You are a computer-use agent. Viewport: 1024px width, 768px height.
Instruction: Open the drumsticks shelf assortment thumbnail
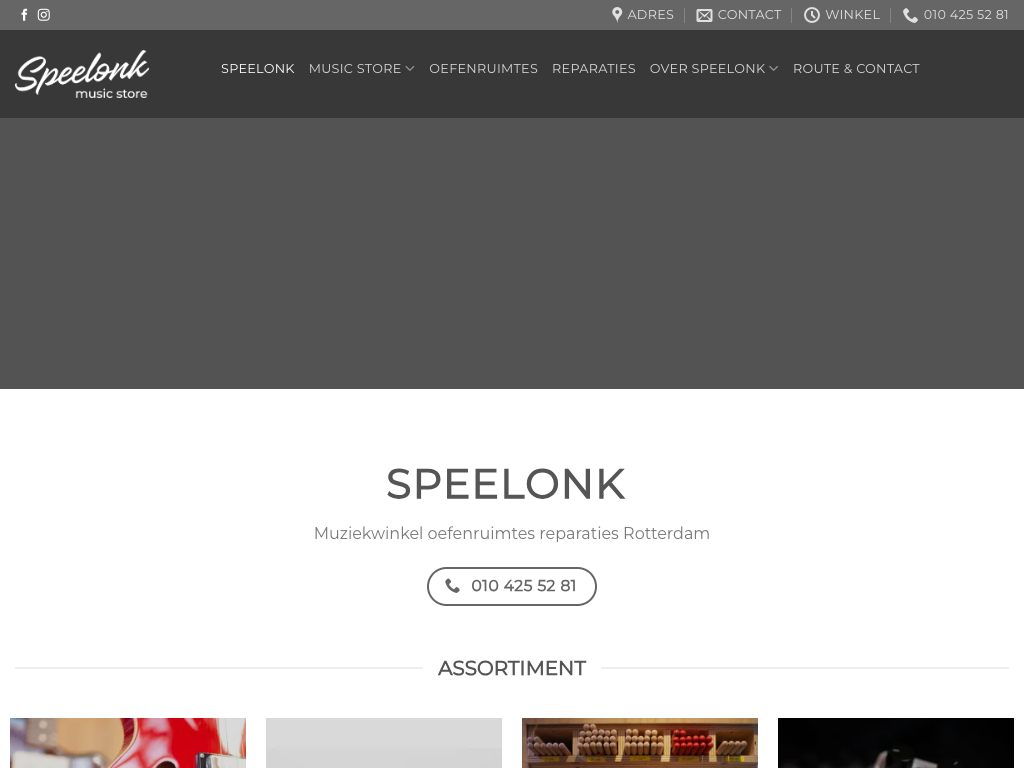640,743
